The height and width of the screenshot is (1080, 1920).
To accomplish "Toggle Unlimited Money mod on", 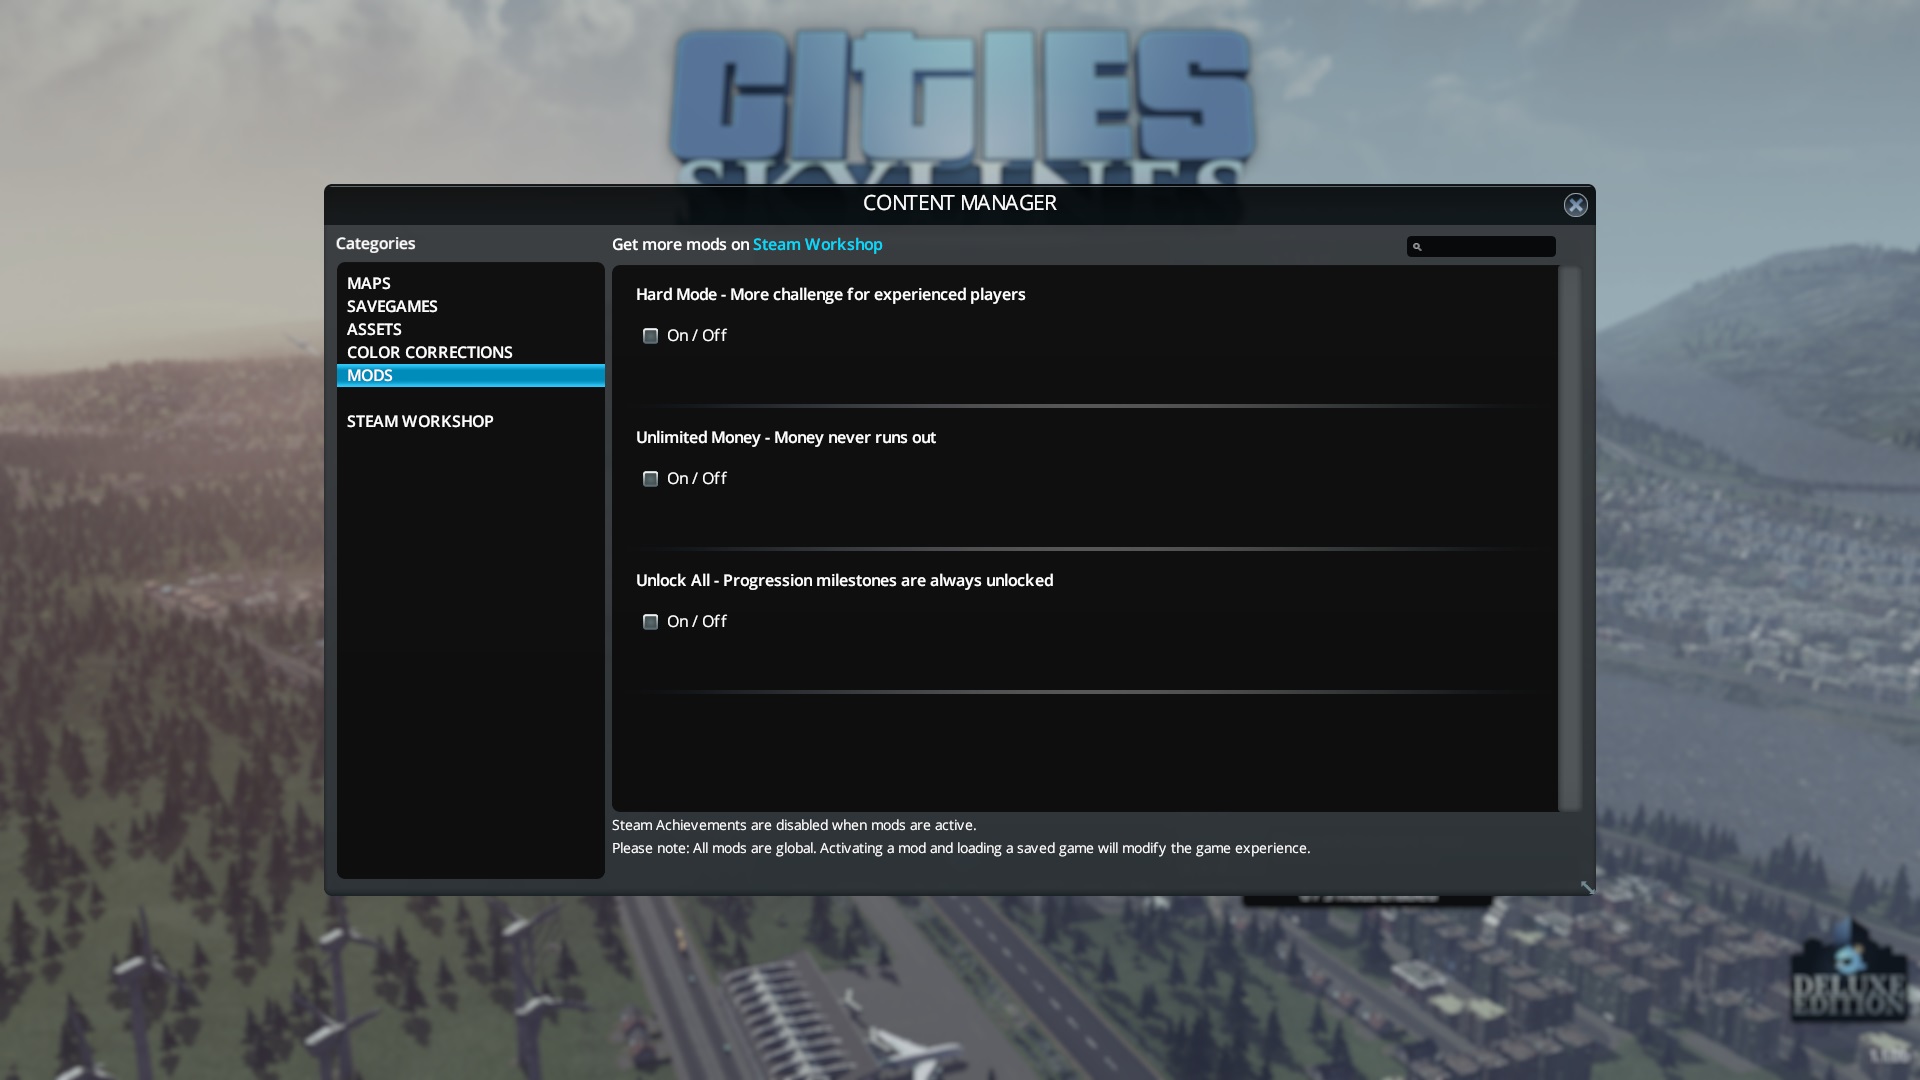I will click(650, 479).
